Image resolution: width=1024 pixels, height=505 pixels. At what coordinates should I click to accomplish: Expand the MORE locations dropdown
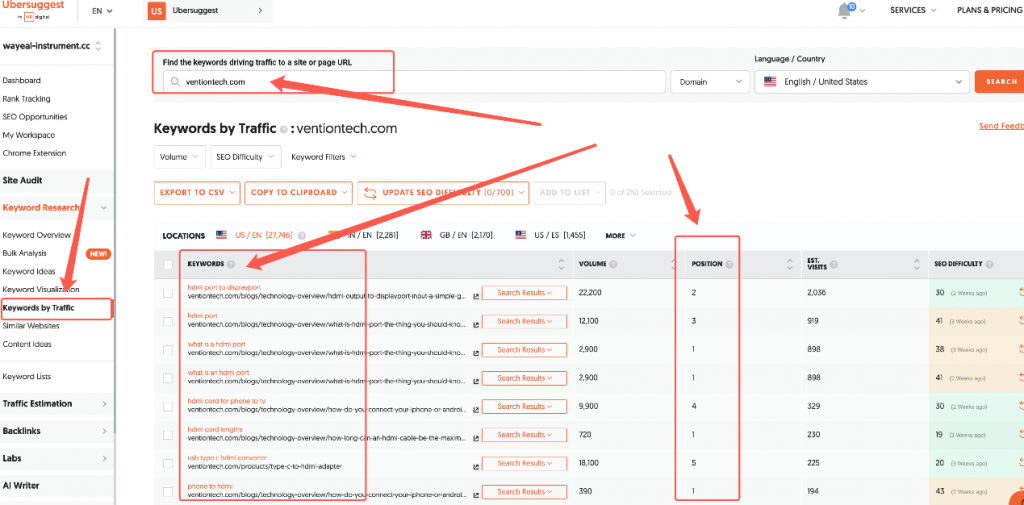click(x=620, y=235)
